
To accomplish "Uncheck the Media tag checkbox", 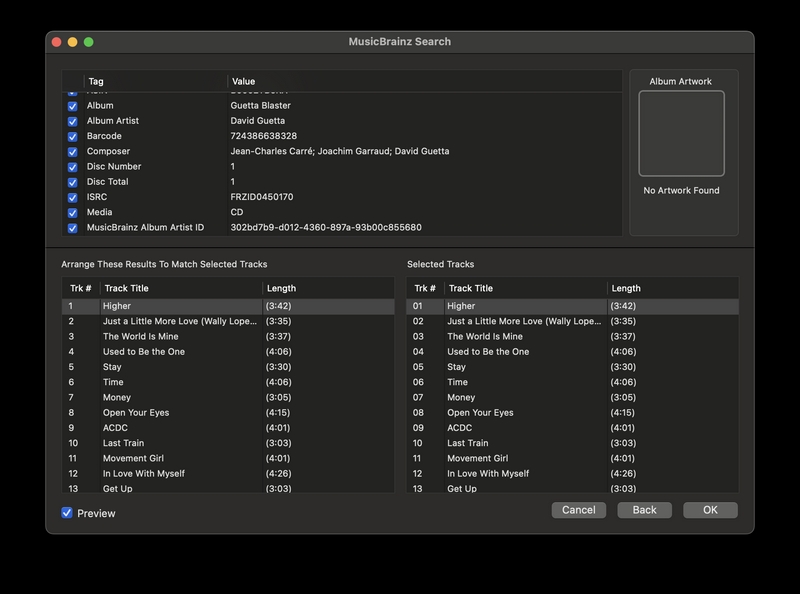I will 72,213.
